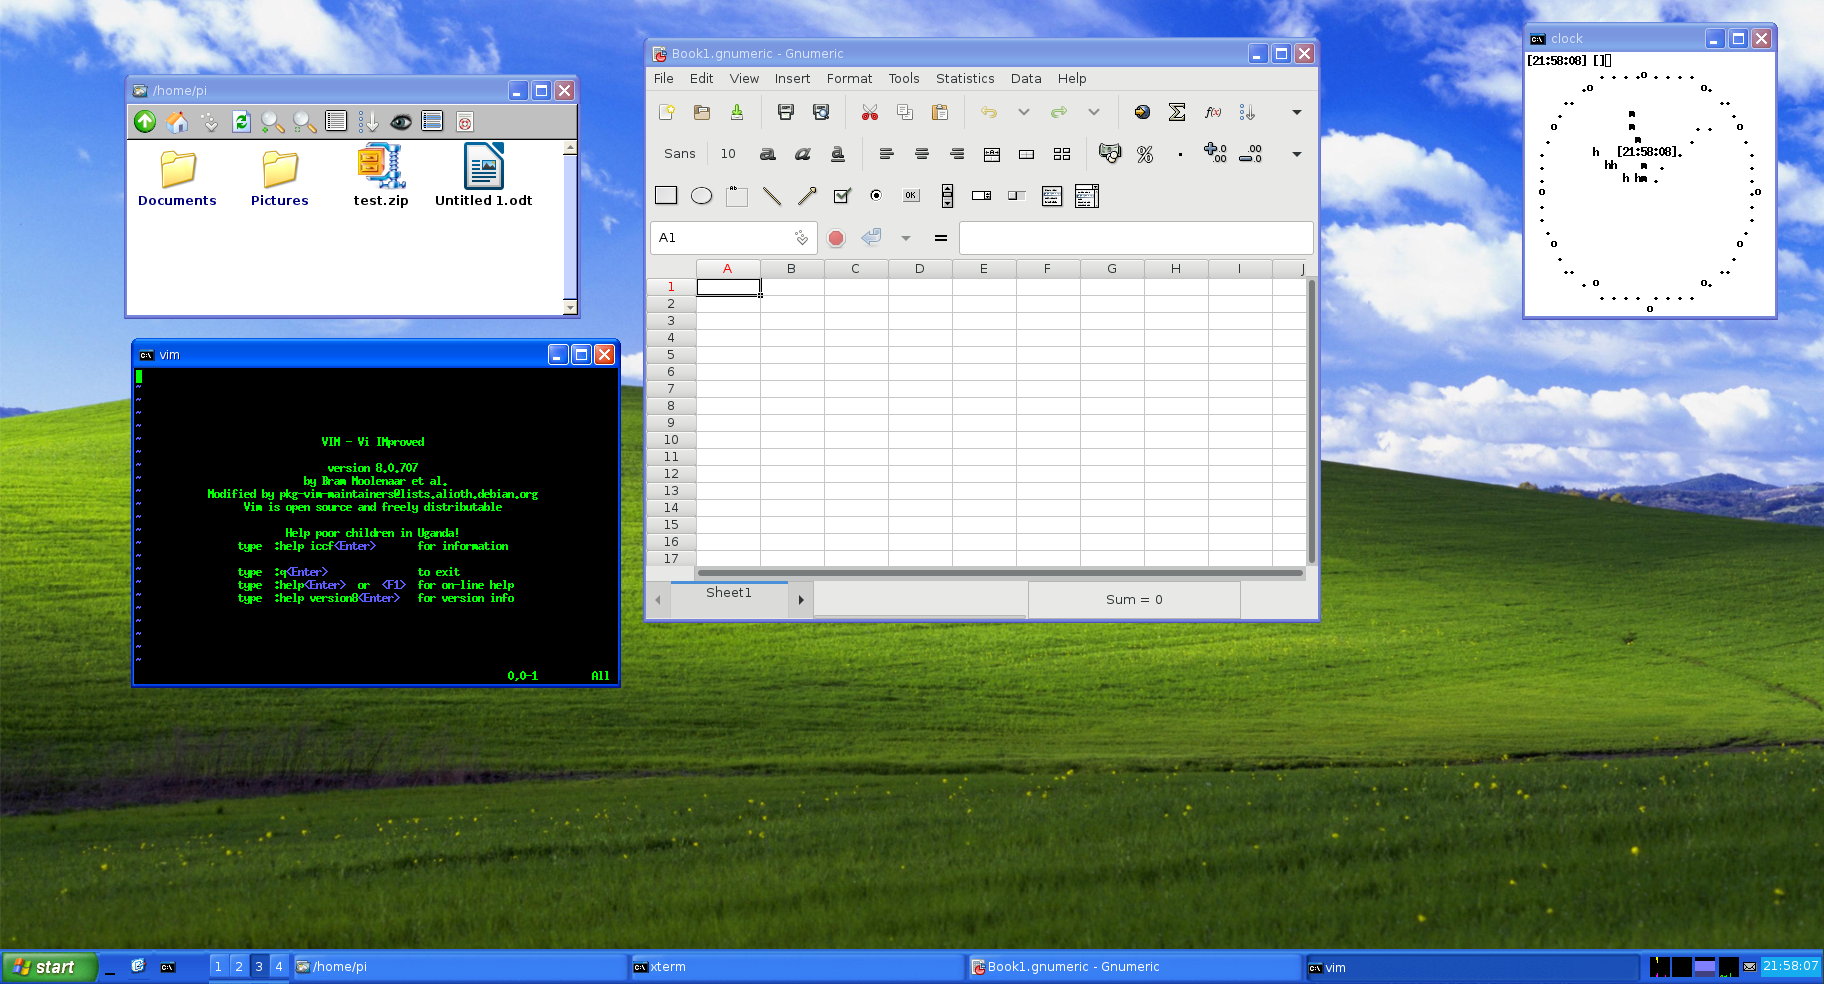Open the Data menu

1026,78
